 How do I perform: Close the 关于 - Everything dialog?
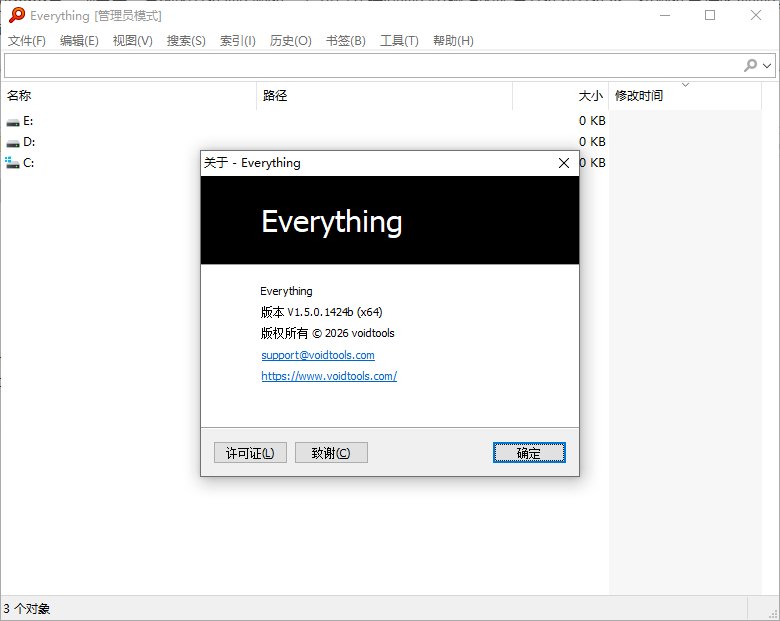pos(564,163)
